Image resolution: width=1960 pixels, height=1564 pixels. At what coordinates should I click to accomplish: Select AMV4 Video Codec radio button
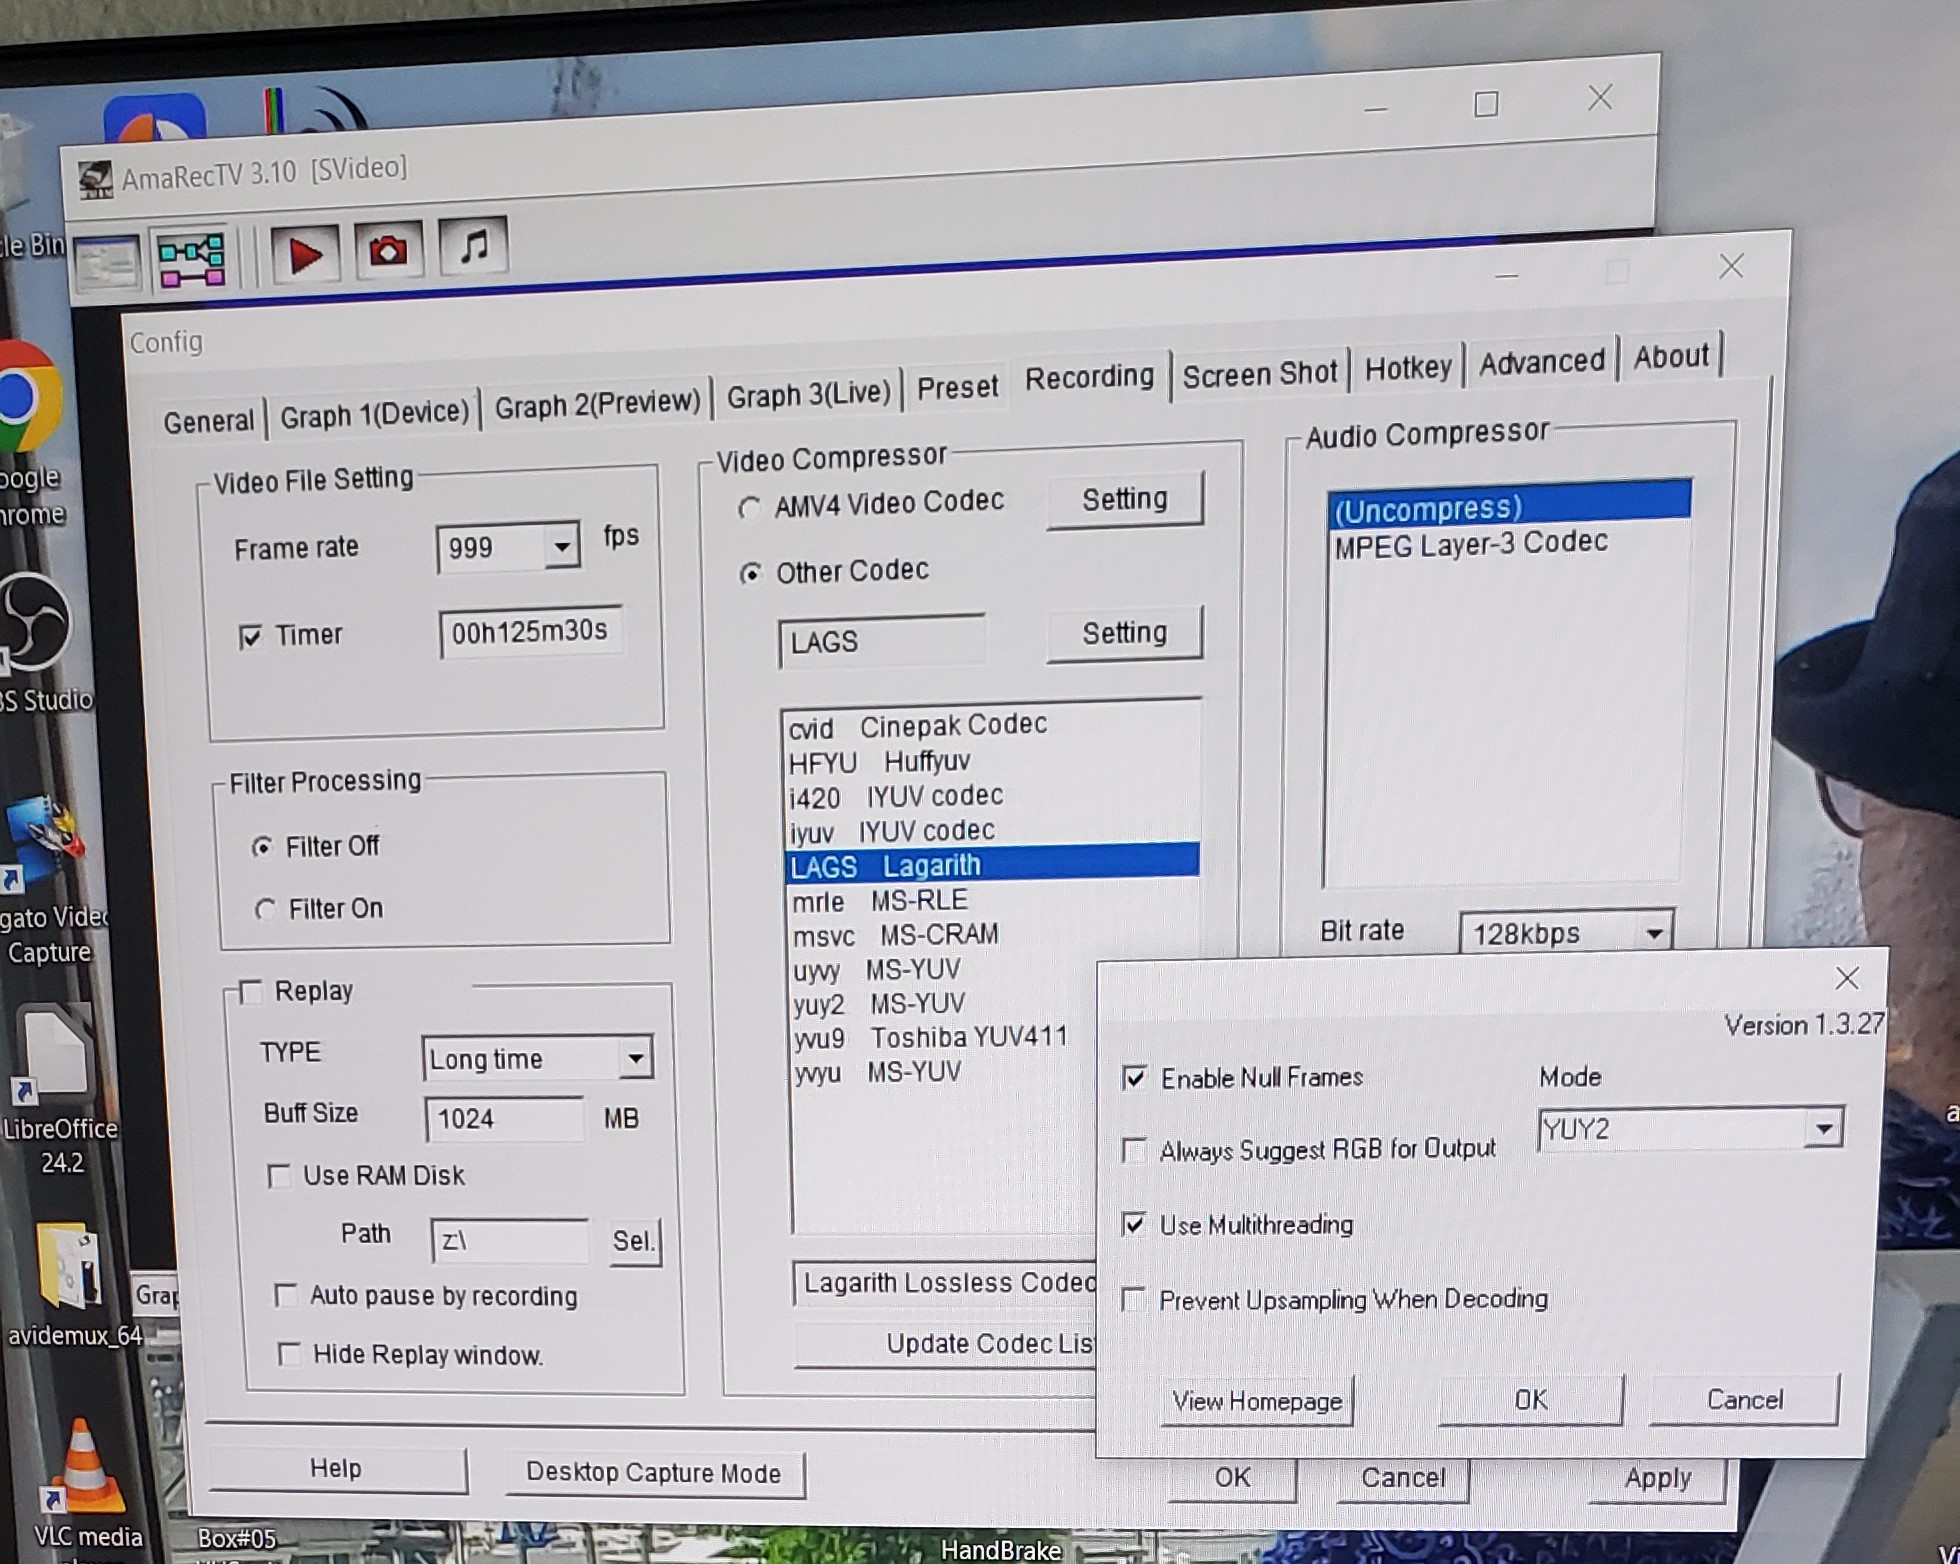point(749,507)
